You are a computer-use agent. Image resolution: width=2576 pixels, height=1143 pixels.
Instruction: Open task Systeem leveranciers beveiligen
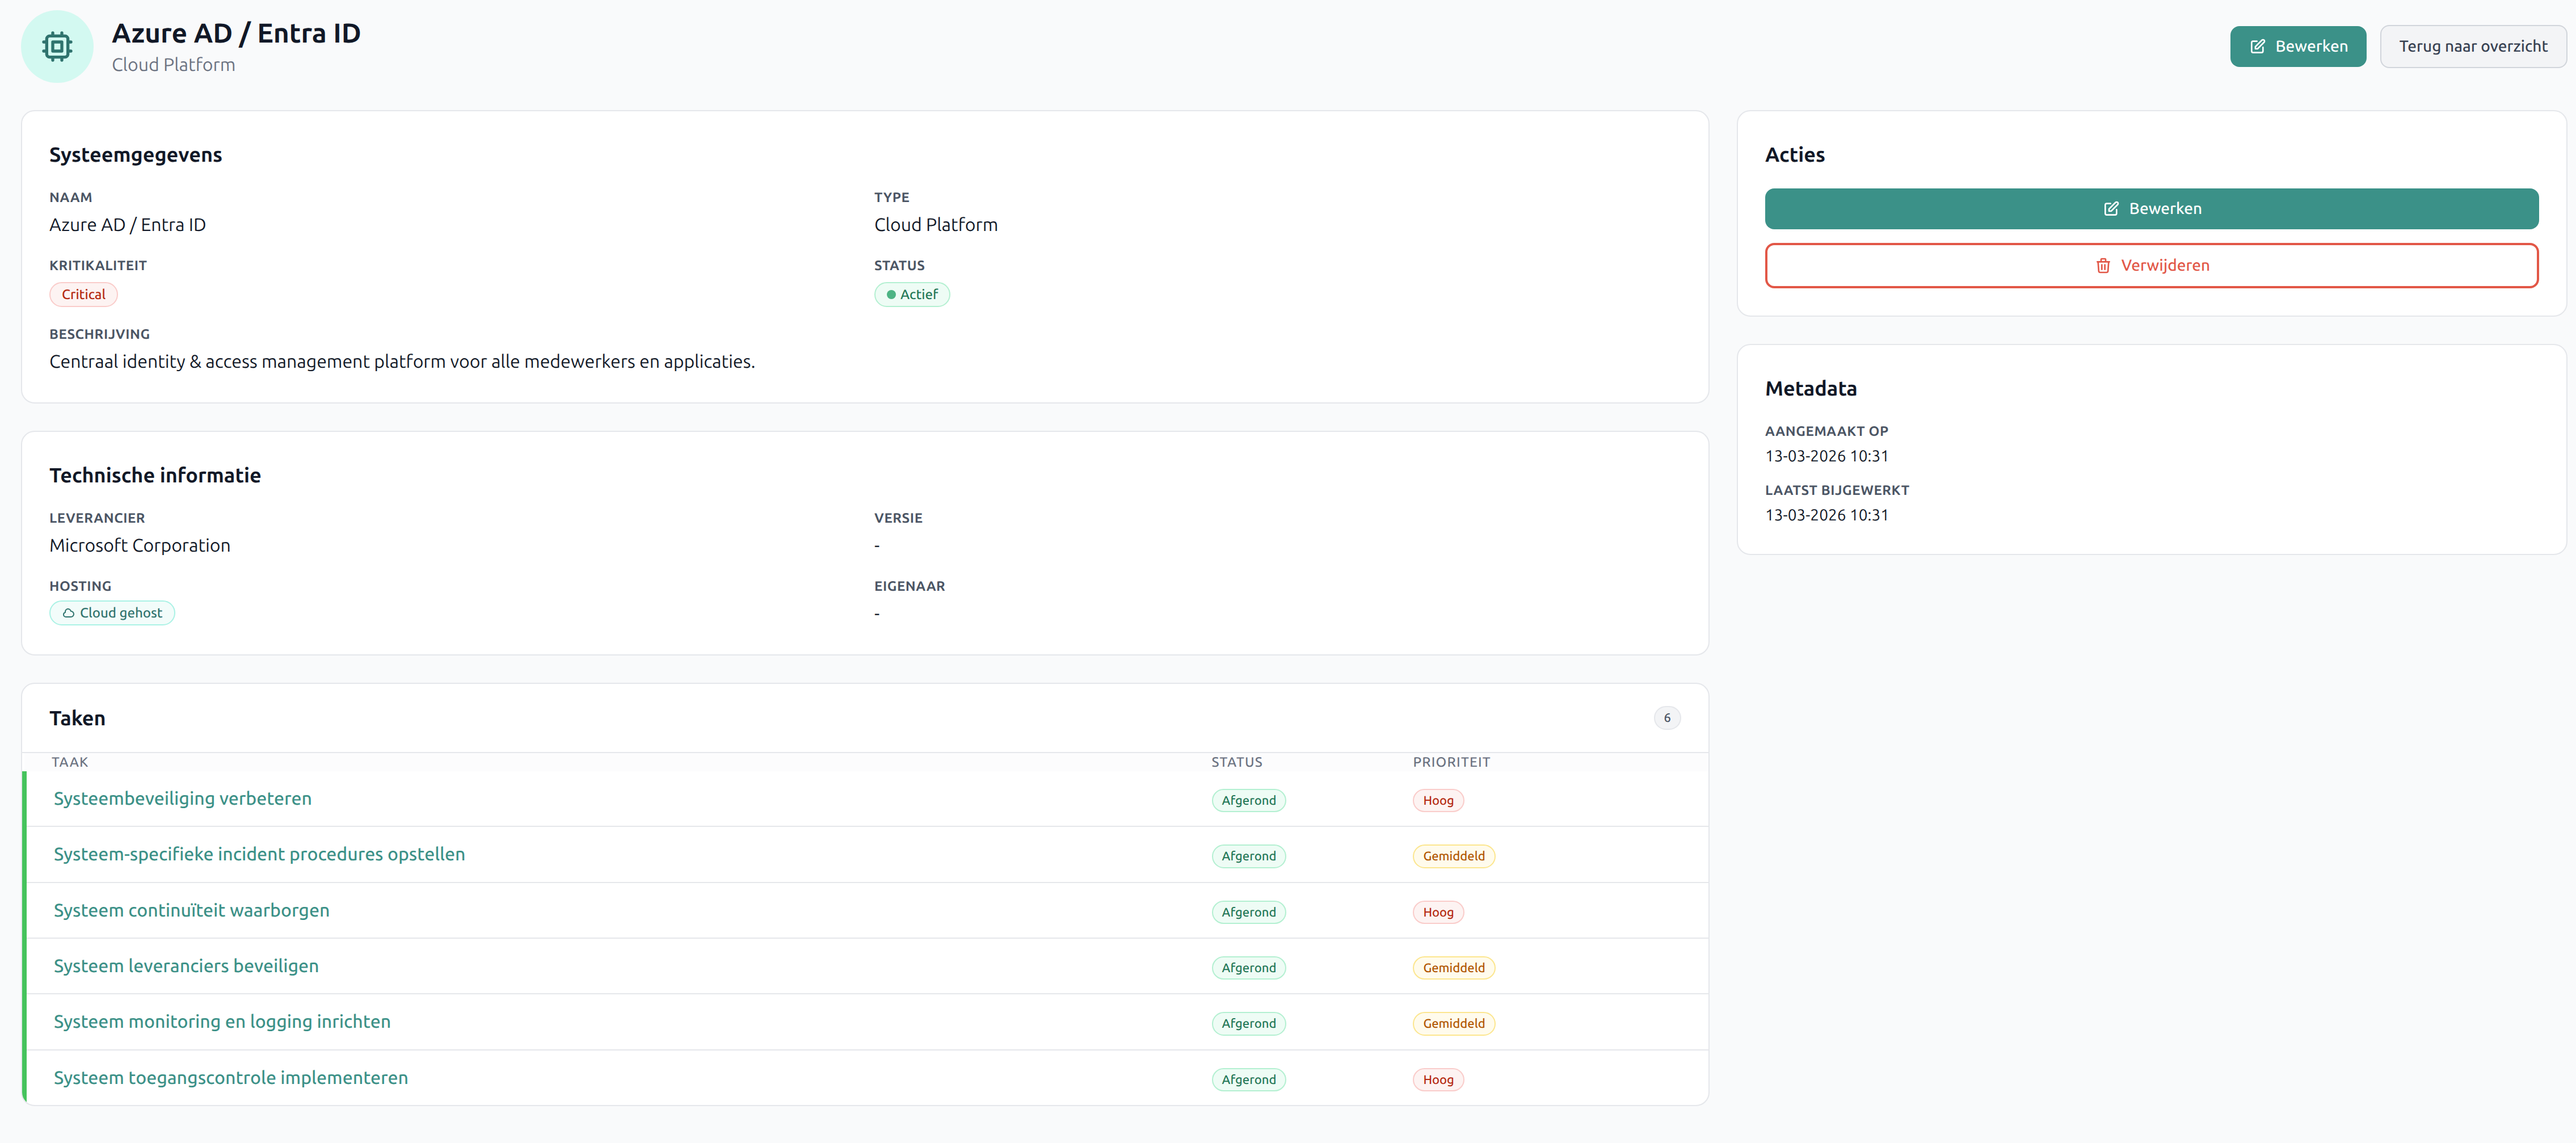pyautogui.click(x=186, y=966)
